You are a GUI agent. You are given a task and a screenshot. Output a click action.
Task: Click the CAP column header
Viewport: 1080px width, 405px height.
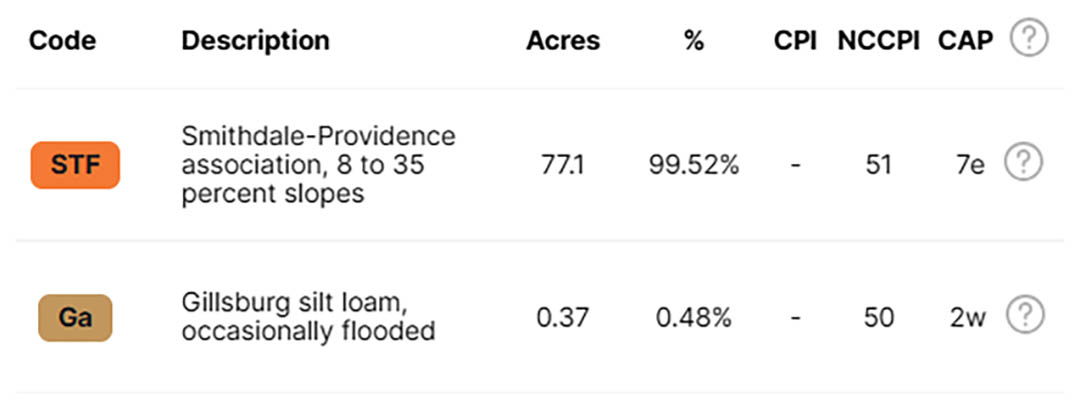coord(966,41)
